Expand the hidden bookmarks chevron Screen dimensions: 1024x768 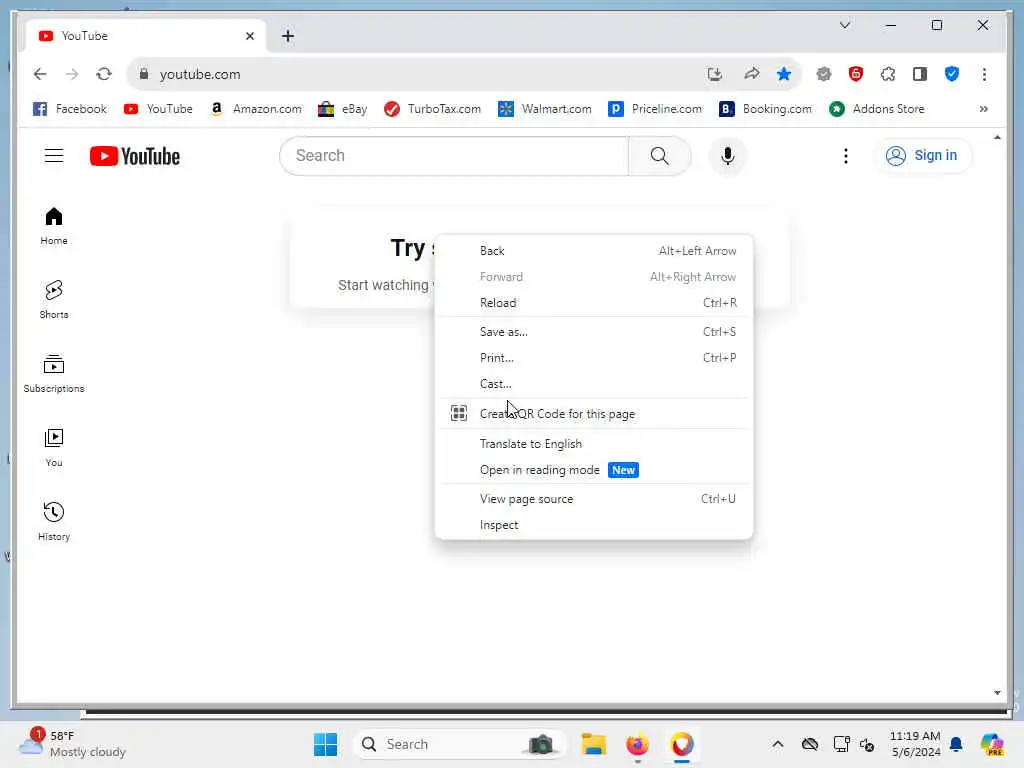click(x=984, y=109)
